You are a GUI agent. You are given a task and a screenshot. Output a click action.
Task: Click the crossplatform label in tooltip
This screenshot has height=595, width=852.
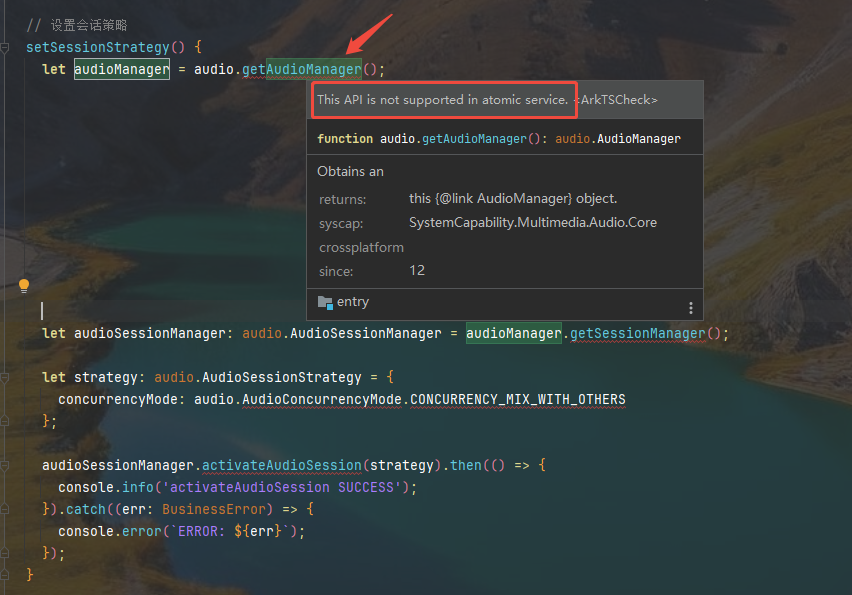[361, 248]
